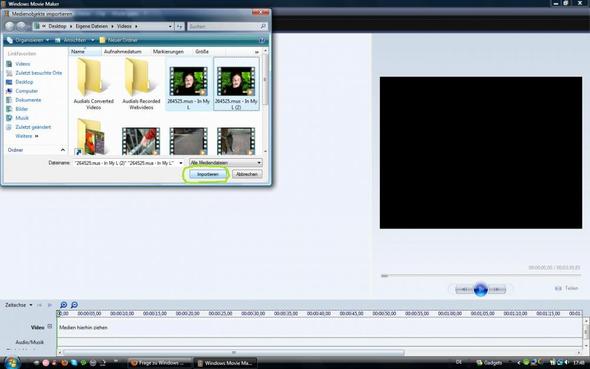Image resolution: width=590 pixels, height=369 pixels.
Task: Sort by the Aufnahmedatum column header
Action: 123,52
